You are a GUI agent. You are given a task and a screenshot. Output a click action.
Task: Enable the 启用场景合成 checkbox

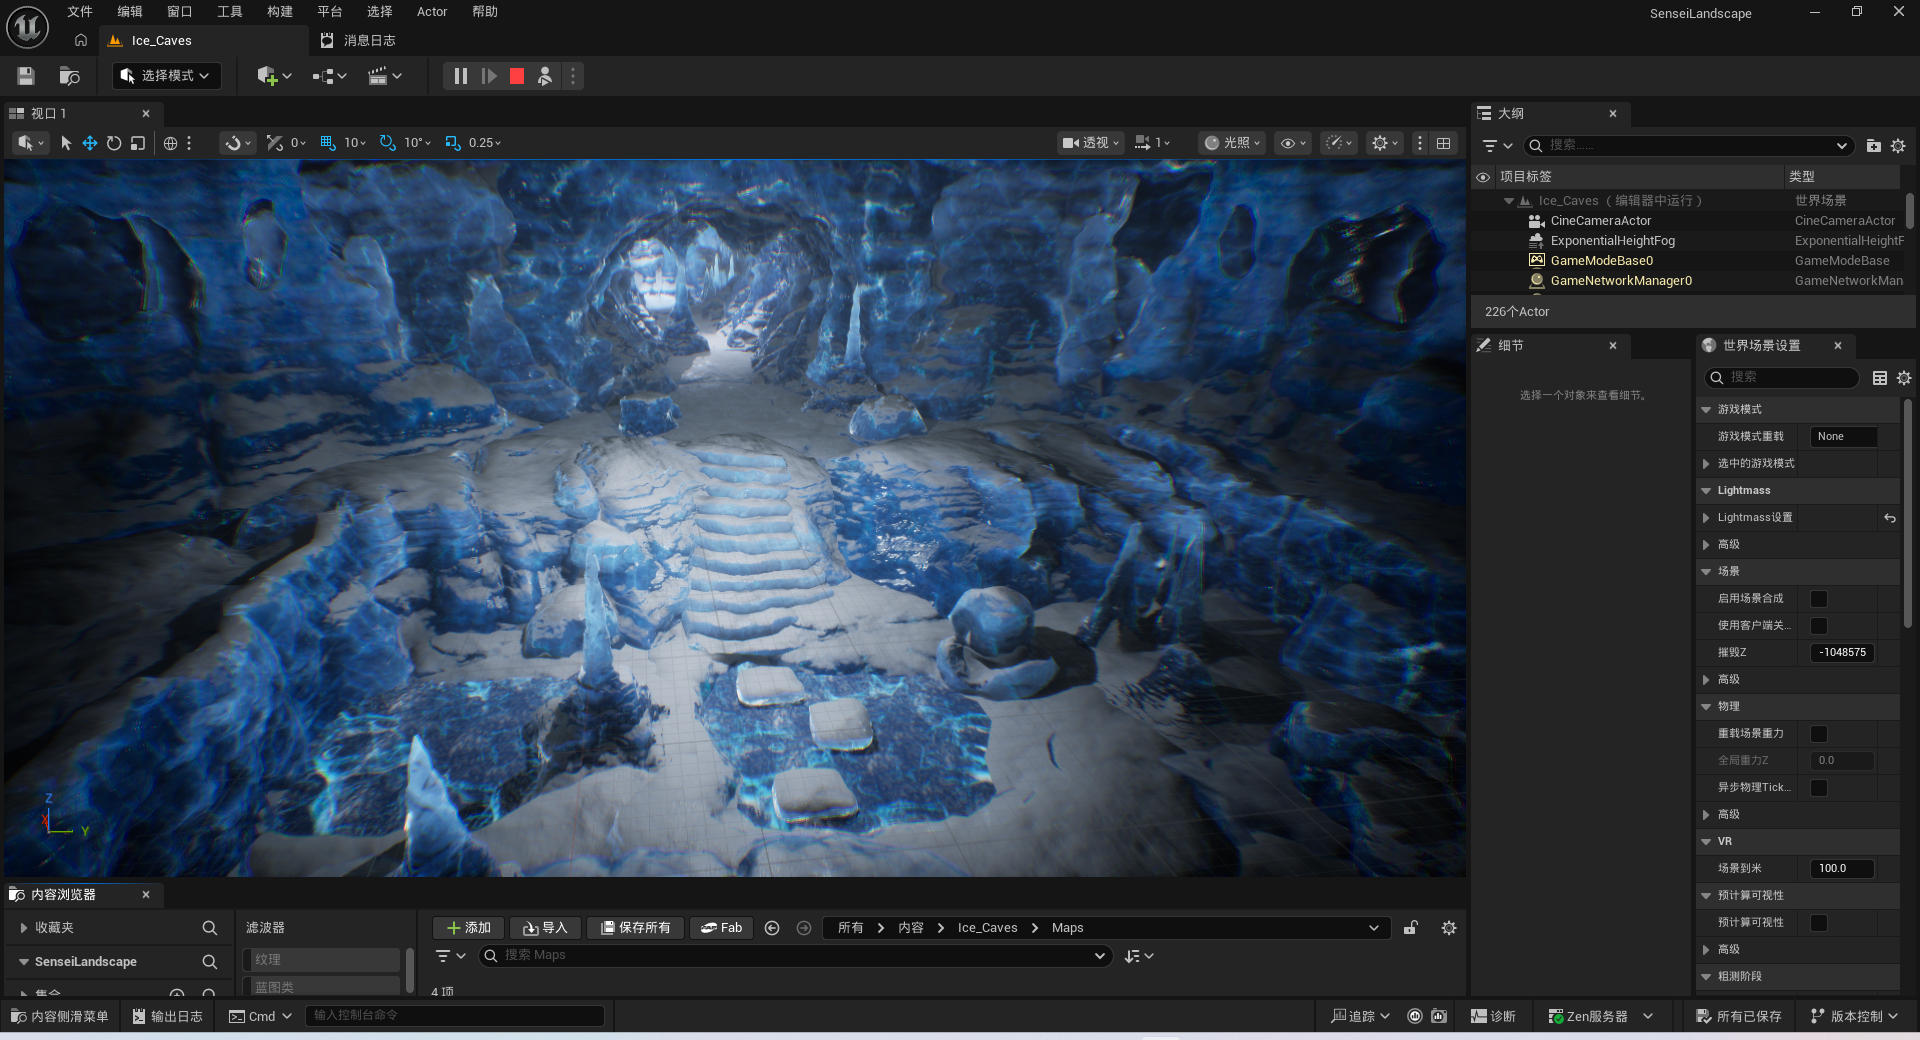pos(1819,599)
